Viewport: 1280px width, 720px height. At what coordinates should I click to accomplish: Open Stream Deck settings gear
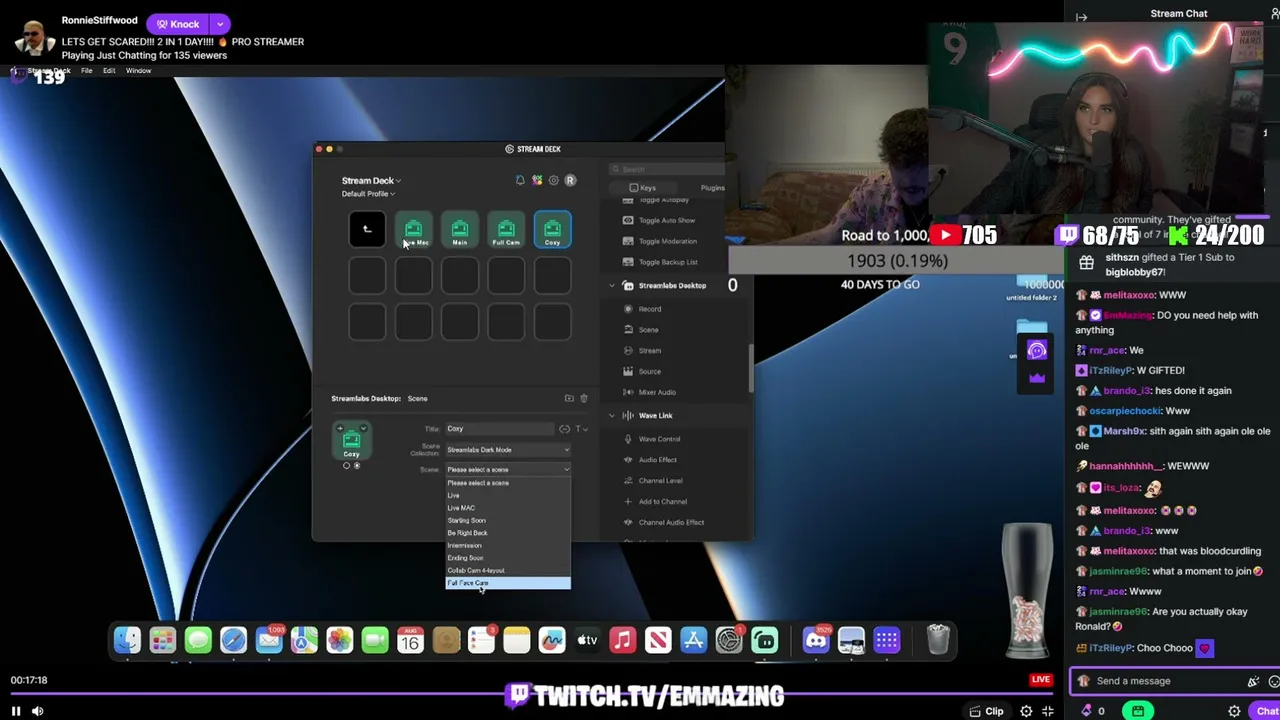[x=554, y=180]
